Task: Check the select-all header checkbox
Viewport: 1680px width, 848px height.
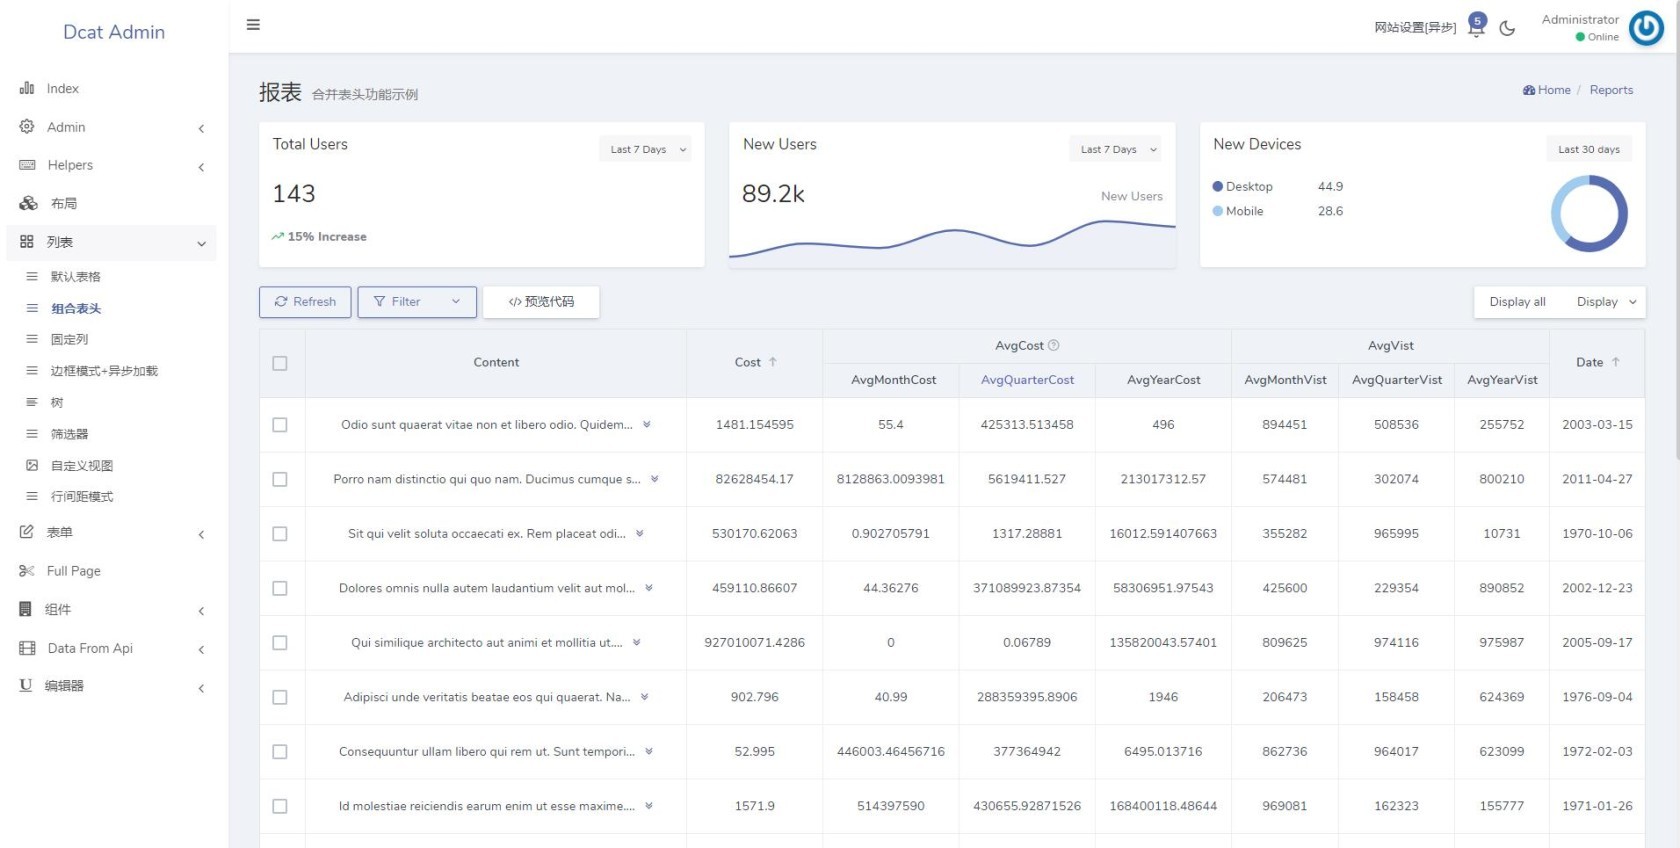Action: coord(280,363)
